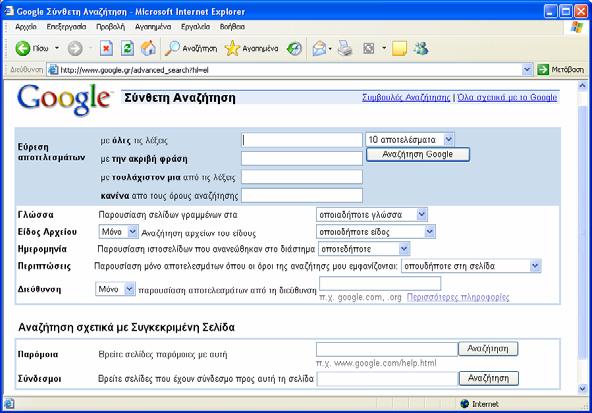Image resolution: width=592 pixels, height=413 pixels.
Task: Go to the Home page icon
Action: [148, 48]
